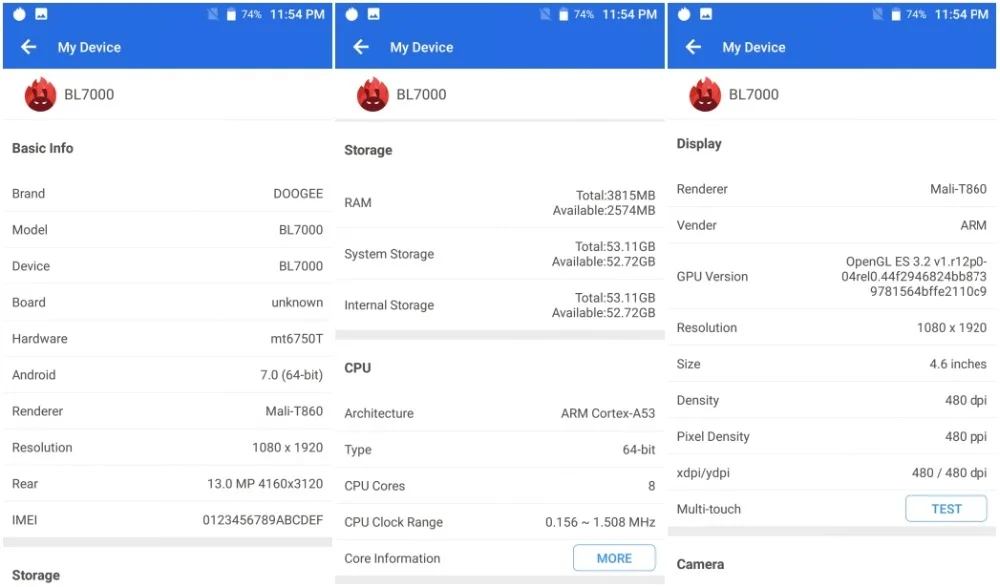Tap Storage header at top of middle screen
Viewport: 1000px width, 587px height.
[368, 150]
